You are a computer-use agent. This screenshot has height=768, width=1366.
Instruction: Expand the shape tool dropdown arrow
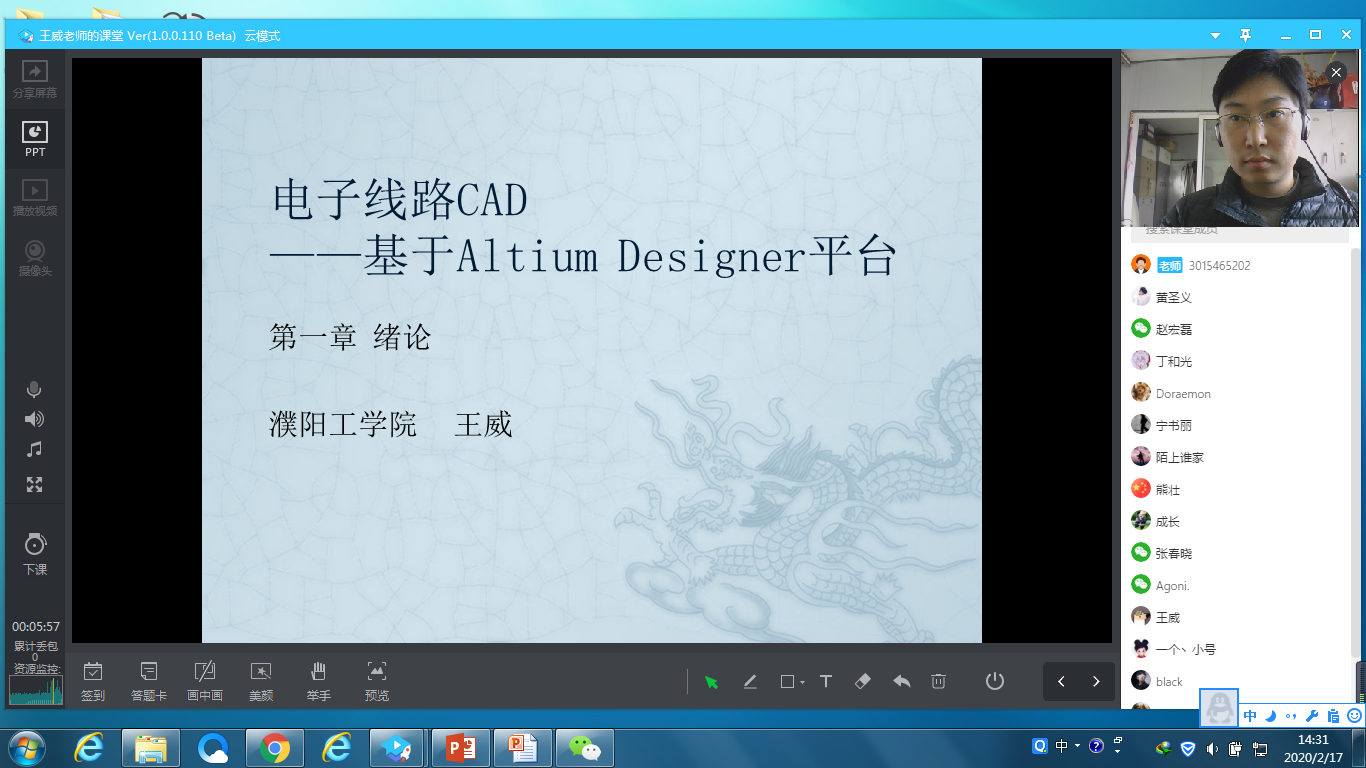pos(802,683)
